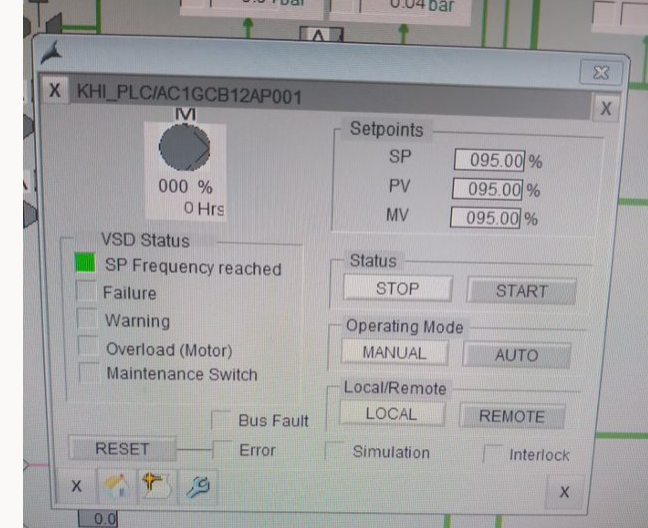Click the SP setpoint value field
Screen dimensions: 648x528
click(x=489, y=160)
